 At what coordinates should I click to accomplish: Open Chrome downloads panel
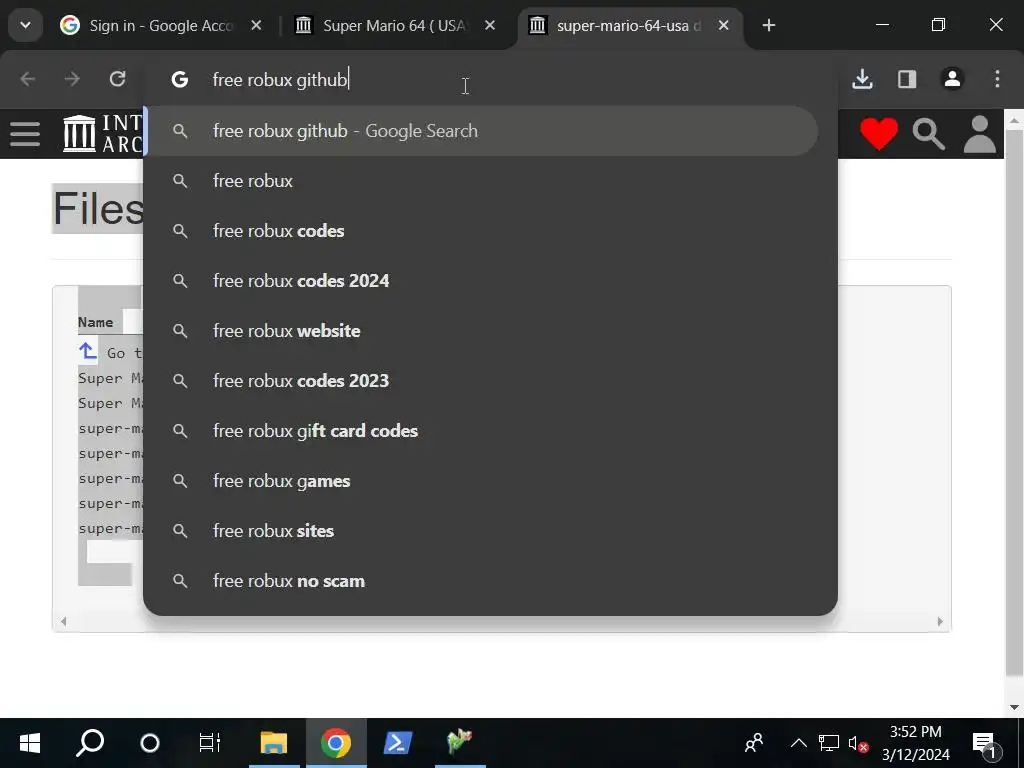click(862, 79)
